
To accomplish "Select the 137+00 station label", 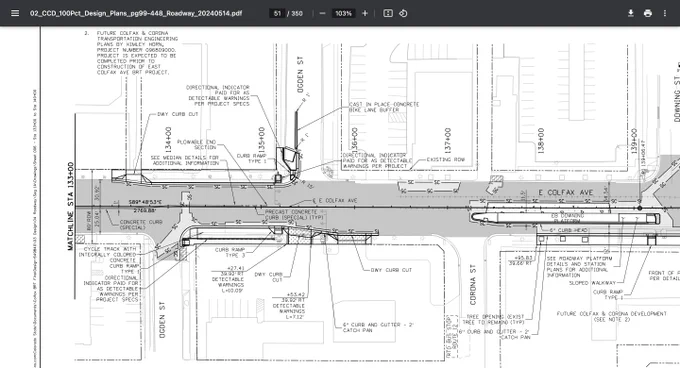I will tap(448, 140).
